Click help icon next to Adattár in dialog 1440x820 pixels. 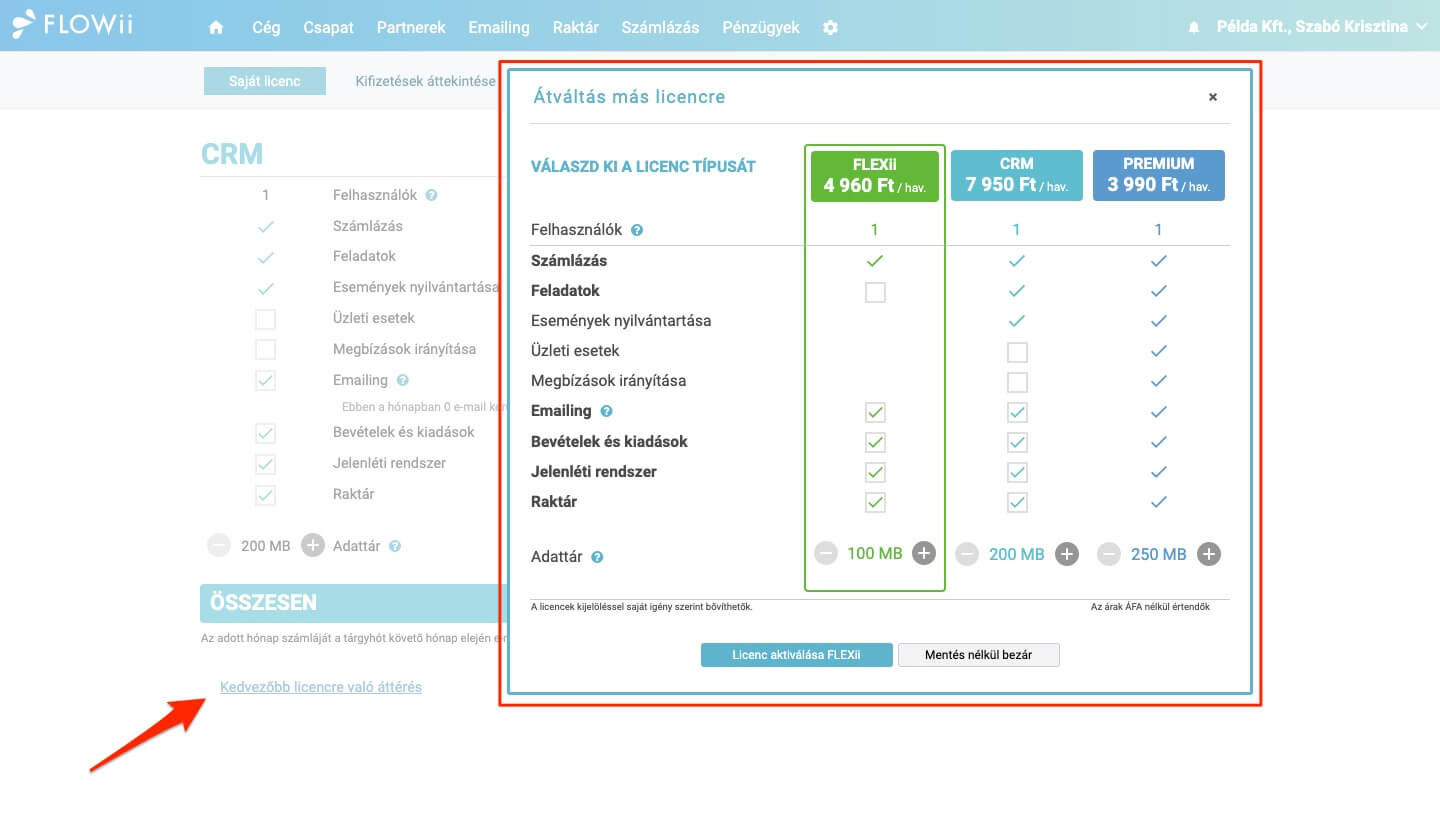pyautogui.click(x=597, y=557)
